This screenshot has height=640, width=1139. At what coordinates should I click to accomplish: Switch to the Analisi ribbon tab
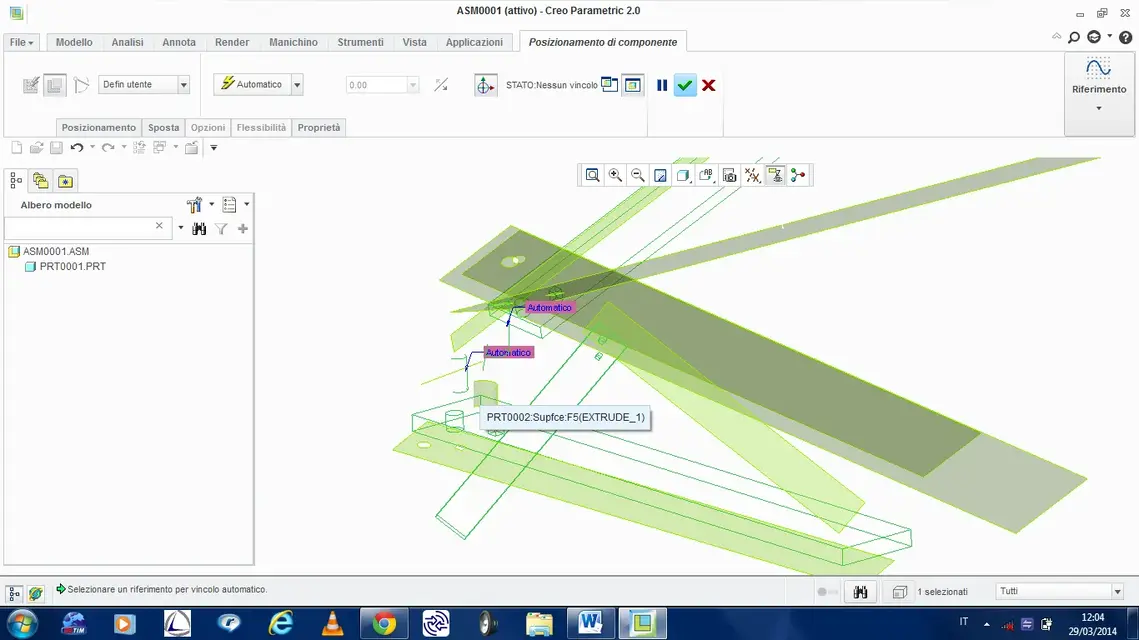click(x=127, y=42)
